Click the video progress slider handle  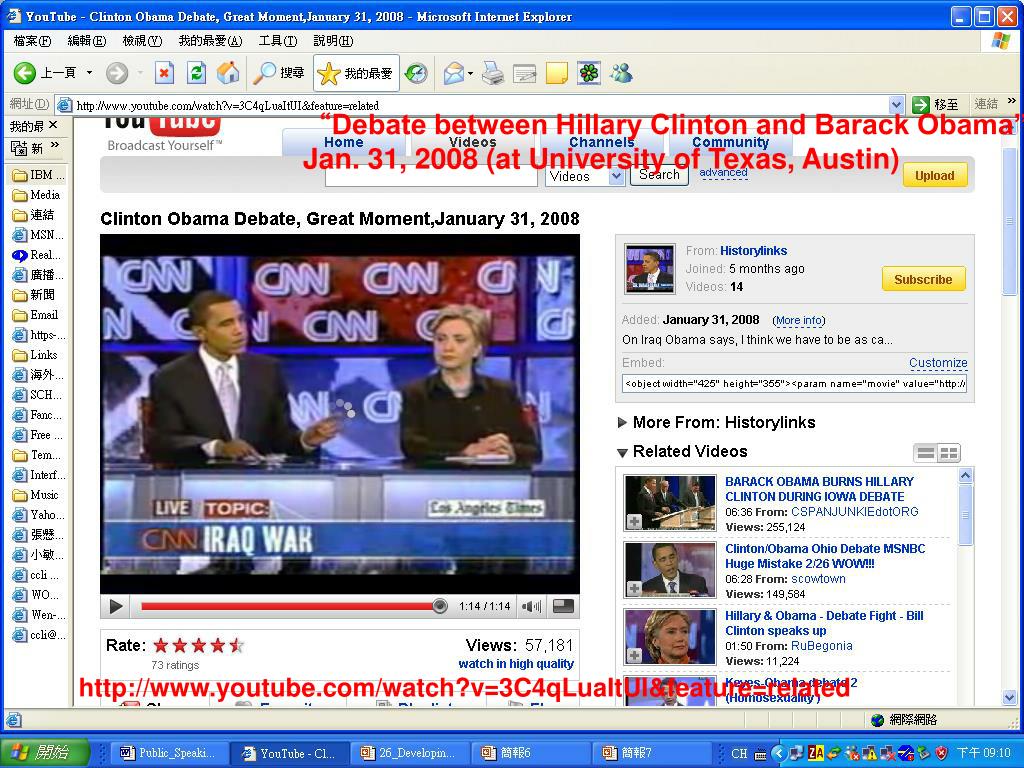(440, 606)
